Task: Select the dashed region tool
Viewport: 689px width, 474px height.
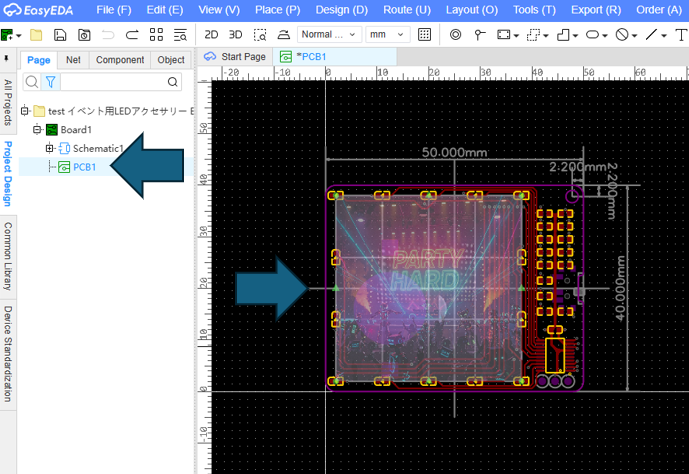Action: (x=533, y=34)
